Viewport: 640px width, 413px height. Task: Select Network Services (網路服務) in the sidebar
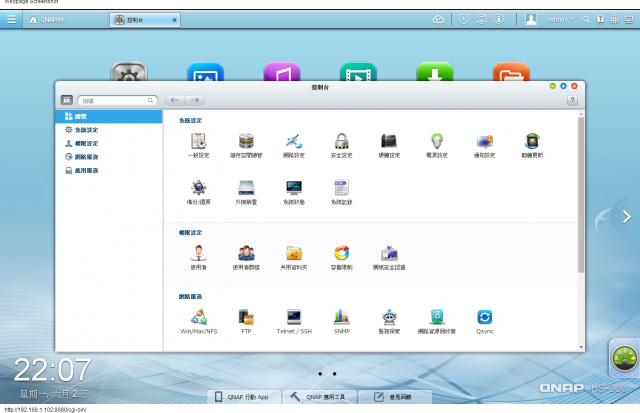[109, 157]
